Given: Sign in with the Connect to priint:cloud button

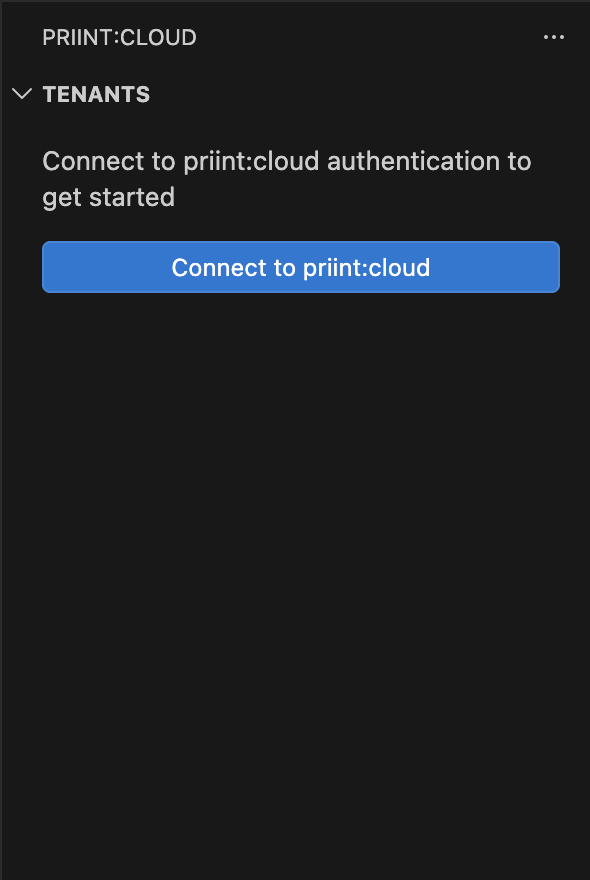Looking at the screenshot, I should (x=301, y=267).
